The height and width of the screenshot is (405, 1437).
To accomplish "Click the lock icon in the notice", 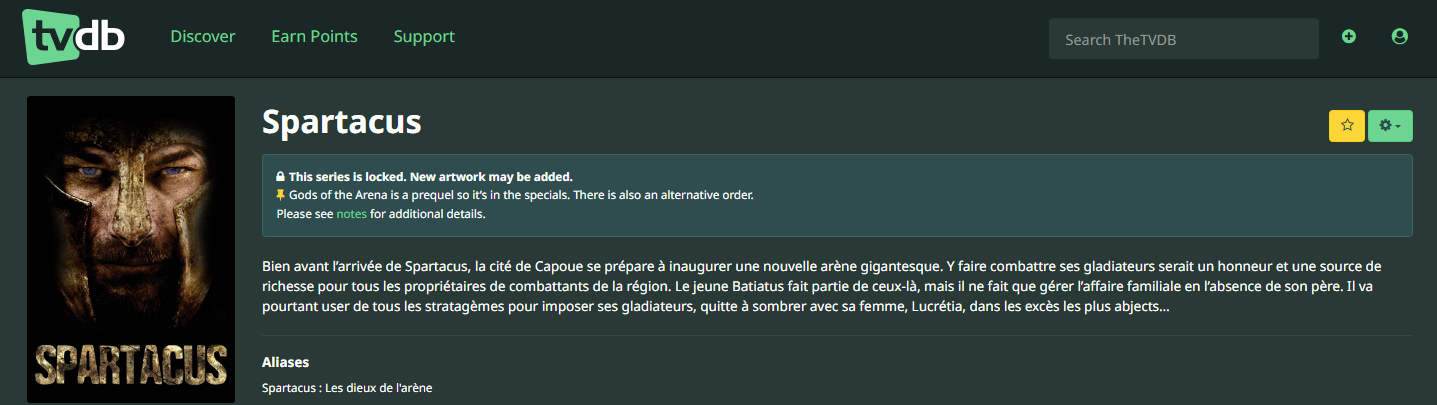I will [281, 177].
